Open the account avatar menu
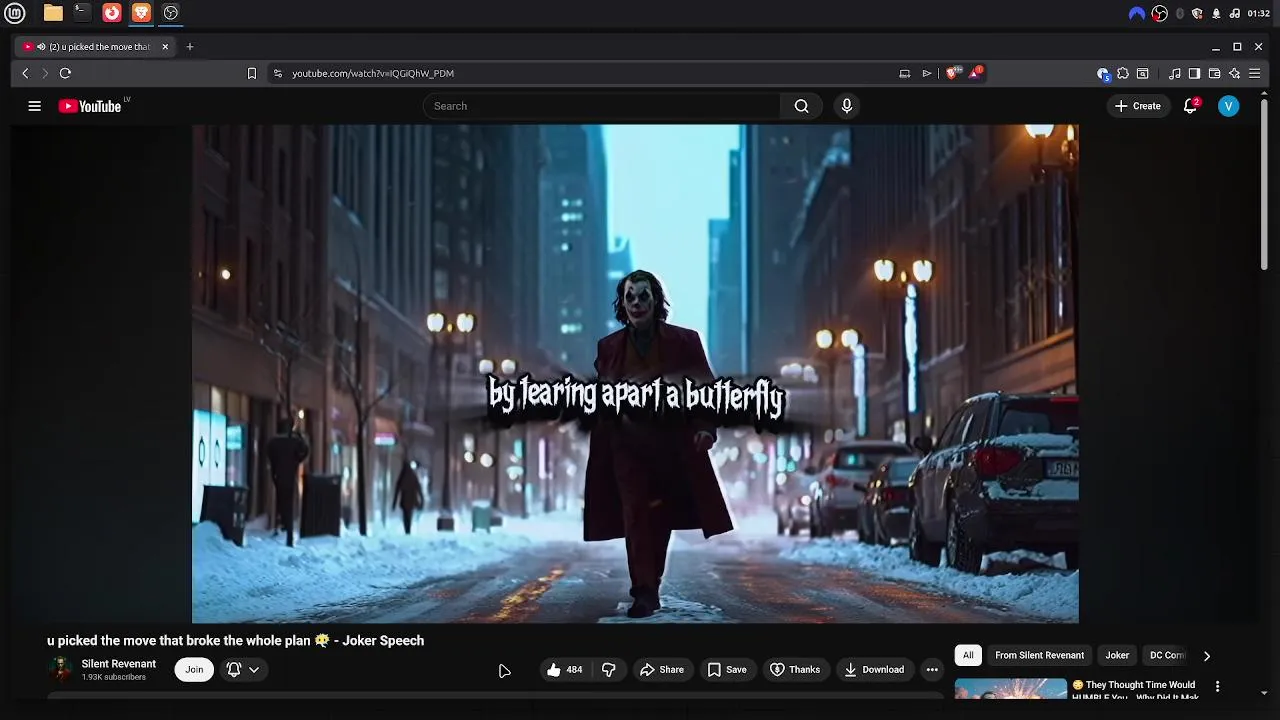 point(1229,106)
